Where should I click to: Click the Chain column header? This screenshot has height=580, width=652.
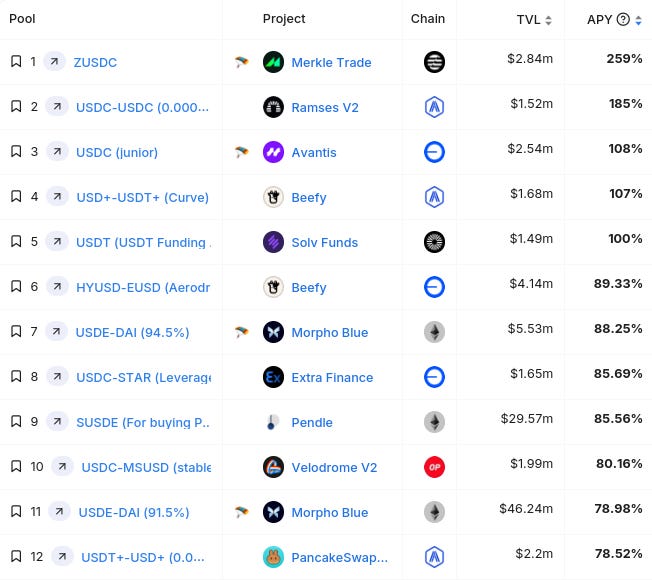(428, 19)
